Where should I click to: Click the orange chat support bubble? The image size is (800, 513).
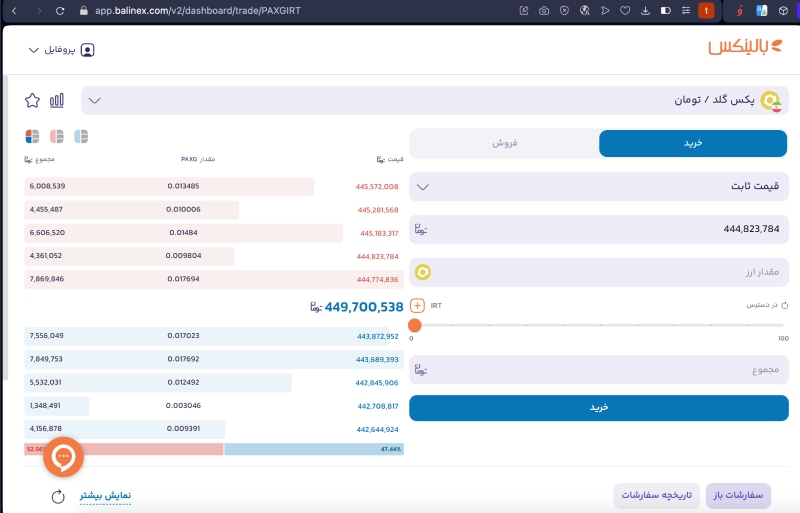click(x=64, y=457)
